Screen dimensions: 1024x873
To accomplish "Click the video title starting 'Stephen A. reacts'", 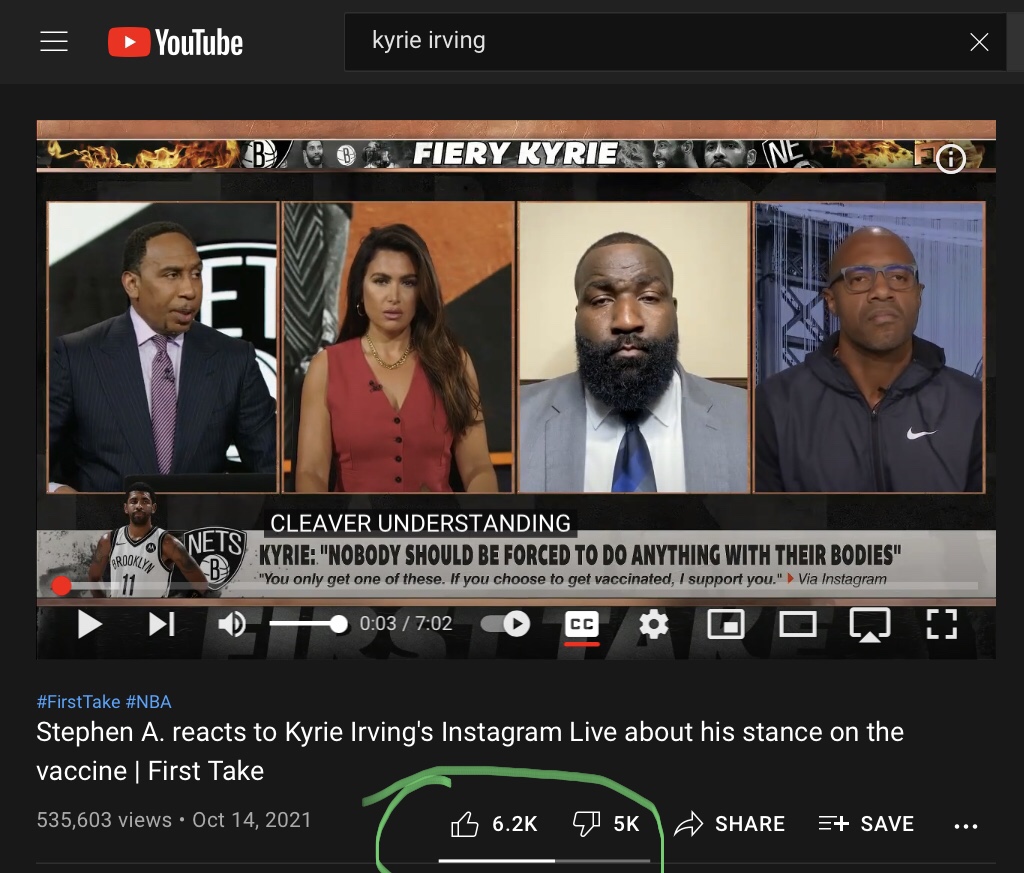I will [x=470, y=751].
